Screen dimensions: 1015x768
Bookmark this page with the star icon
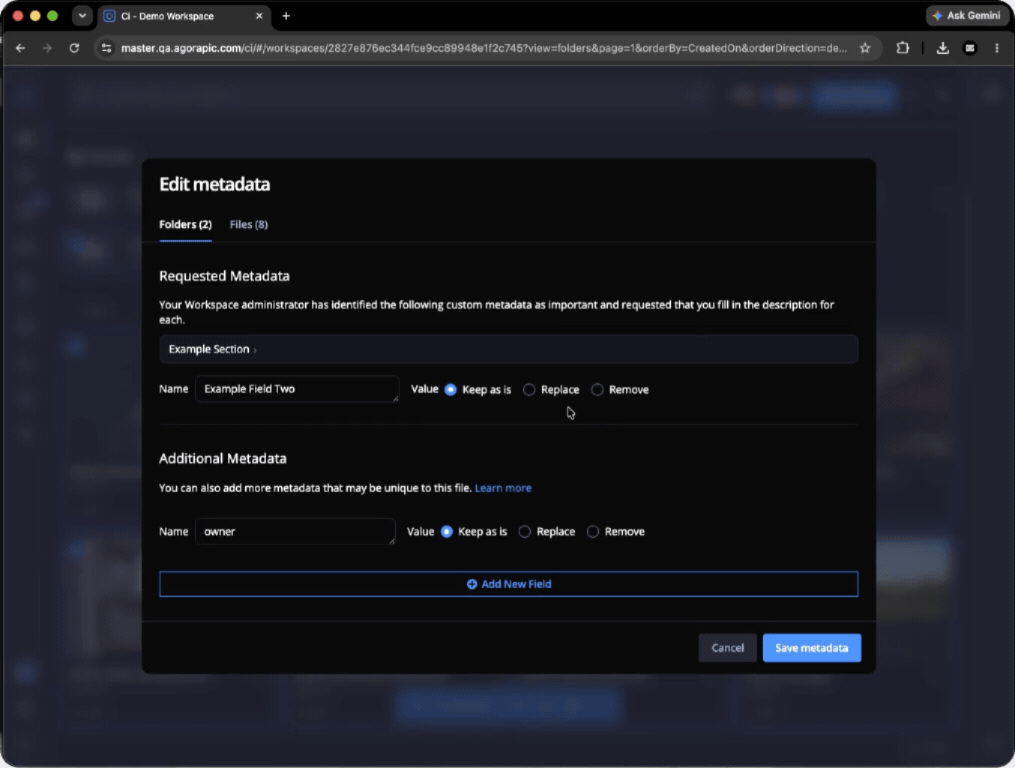click(865, 48)
